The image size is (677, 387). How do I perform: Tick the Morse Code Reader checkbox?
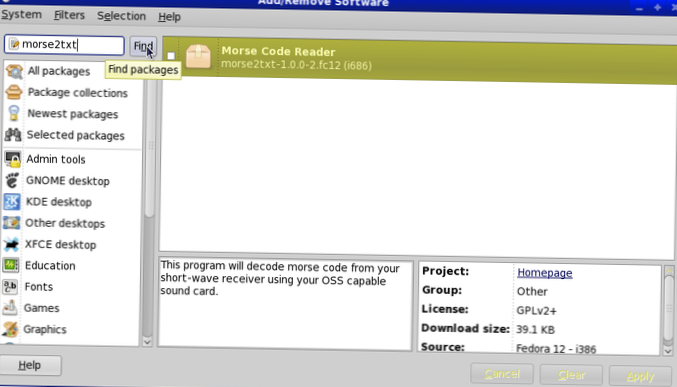click(x=171, y=56)
